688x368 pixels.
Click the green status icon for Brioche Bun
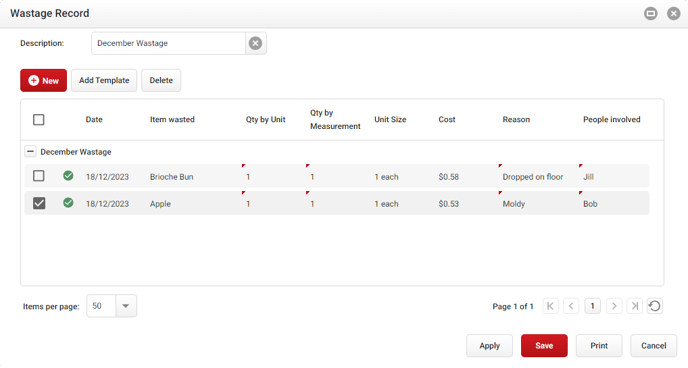pos(68,176)
